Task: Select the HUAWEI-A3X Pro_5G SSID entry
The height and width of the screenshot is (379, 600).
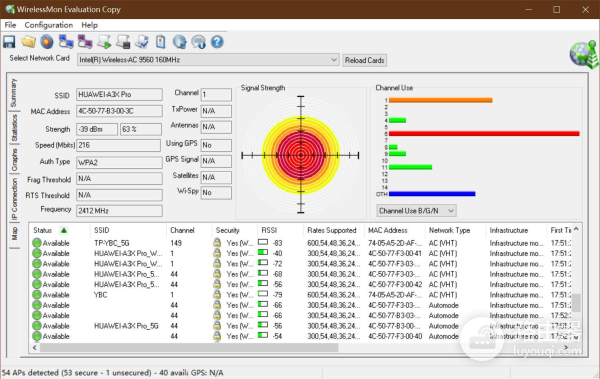Action: pyautogui.click(x=126, y=326)
